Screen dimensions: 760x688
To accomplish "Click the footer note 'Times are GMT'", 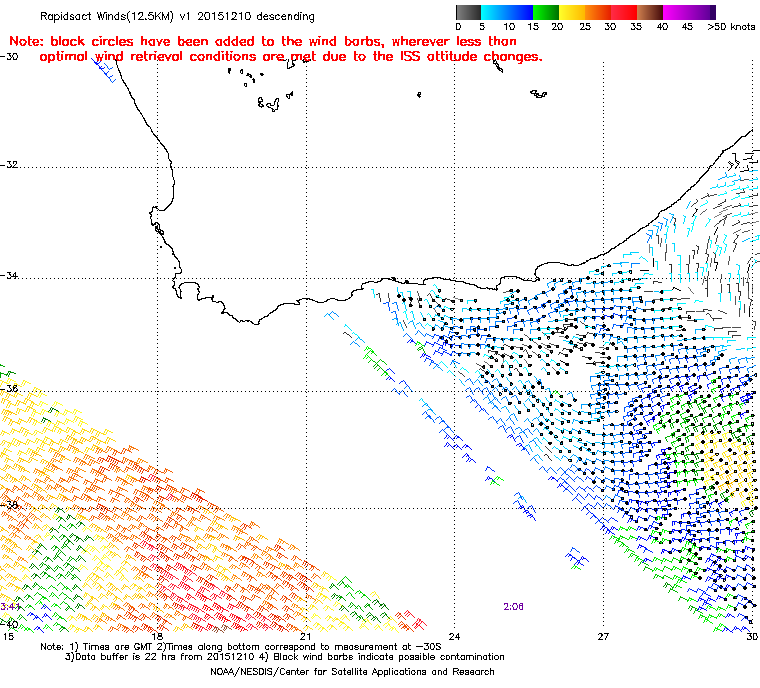I will (x=118, y=647).
